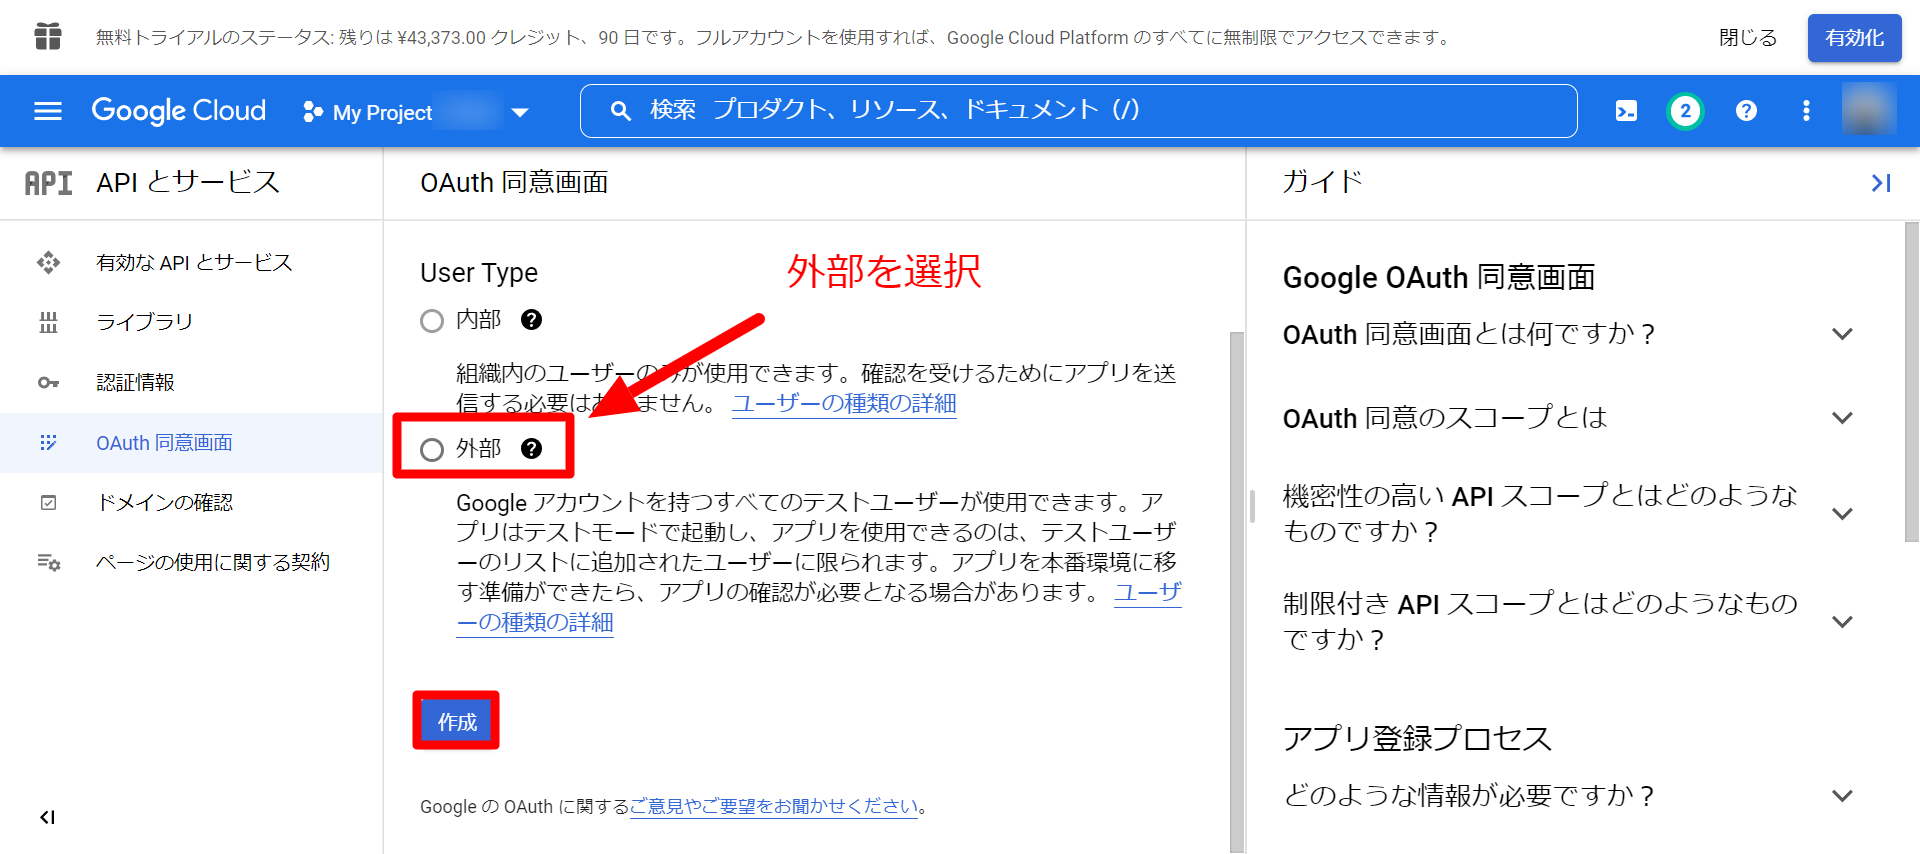Click the 認証情報 key icon

(48, 383)
